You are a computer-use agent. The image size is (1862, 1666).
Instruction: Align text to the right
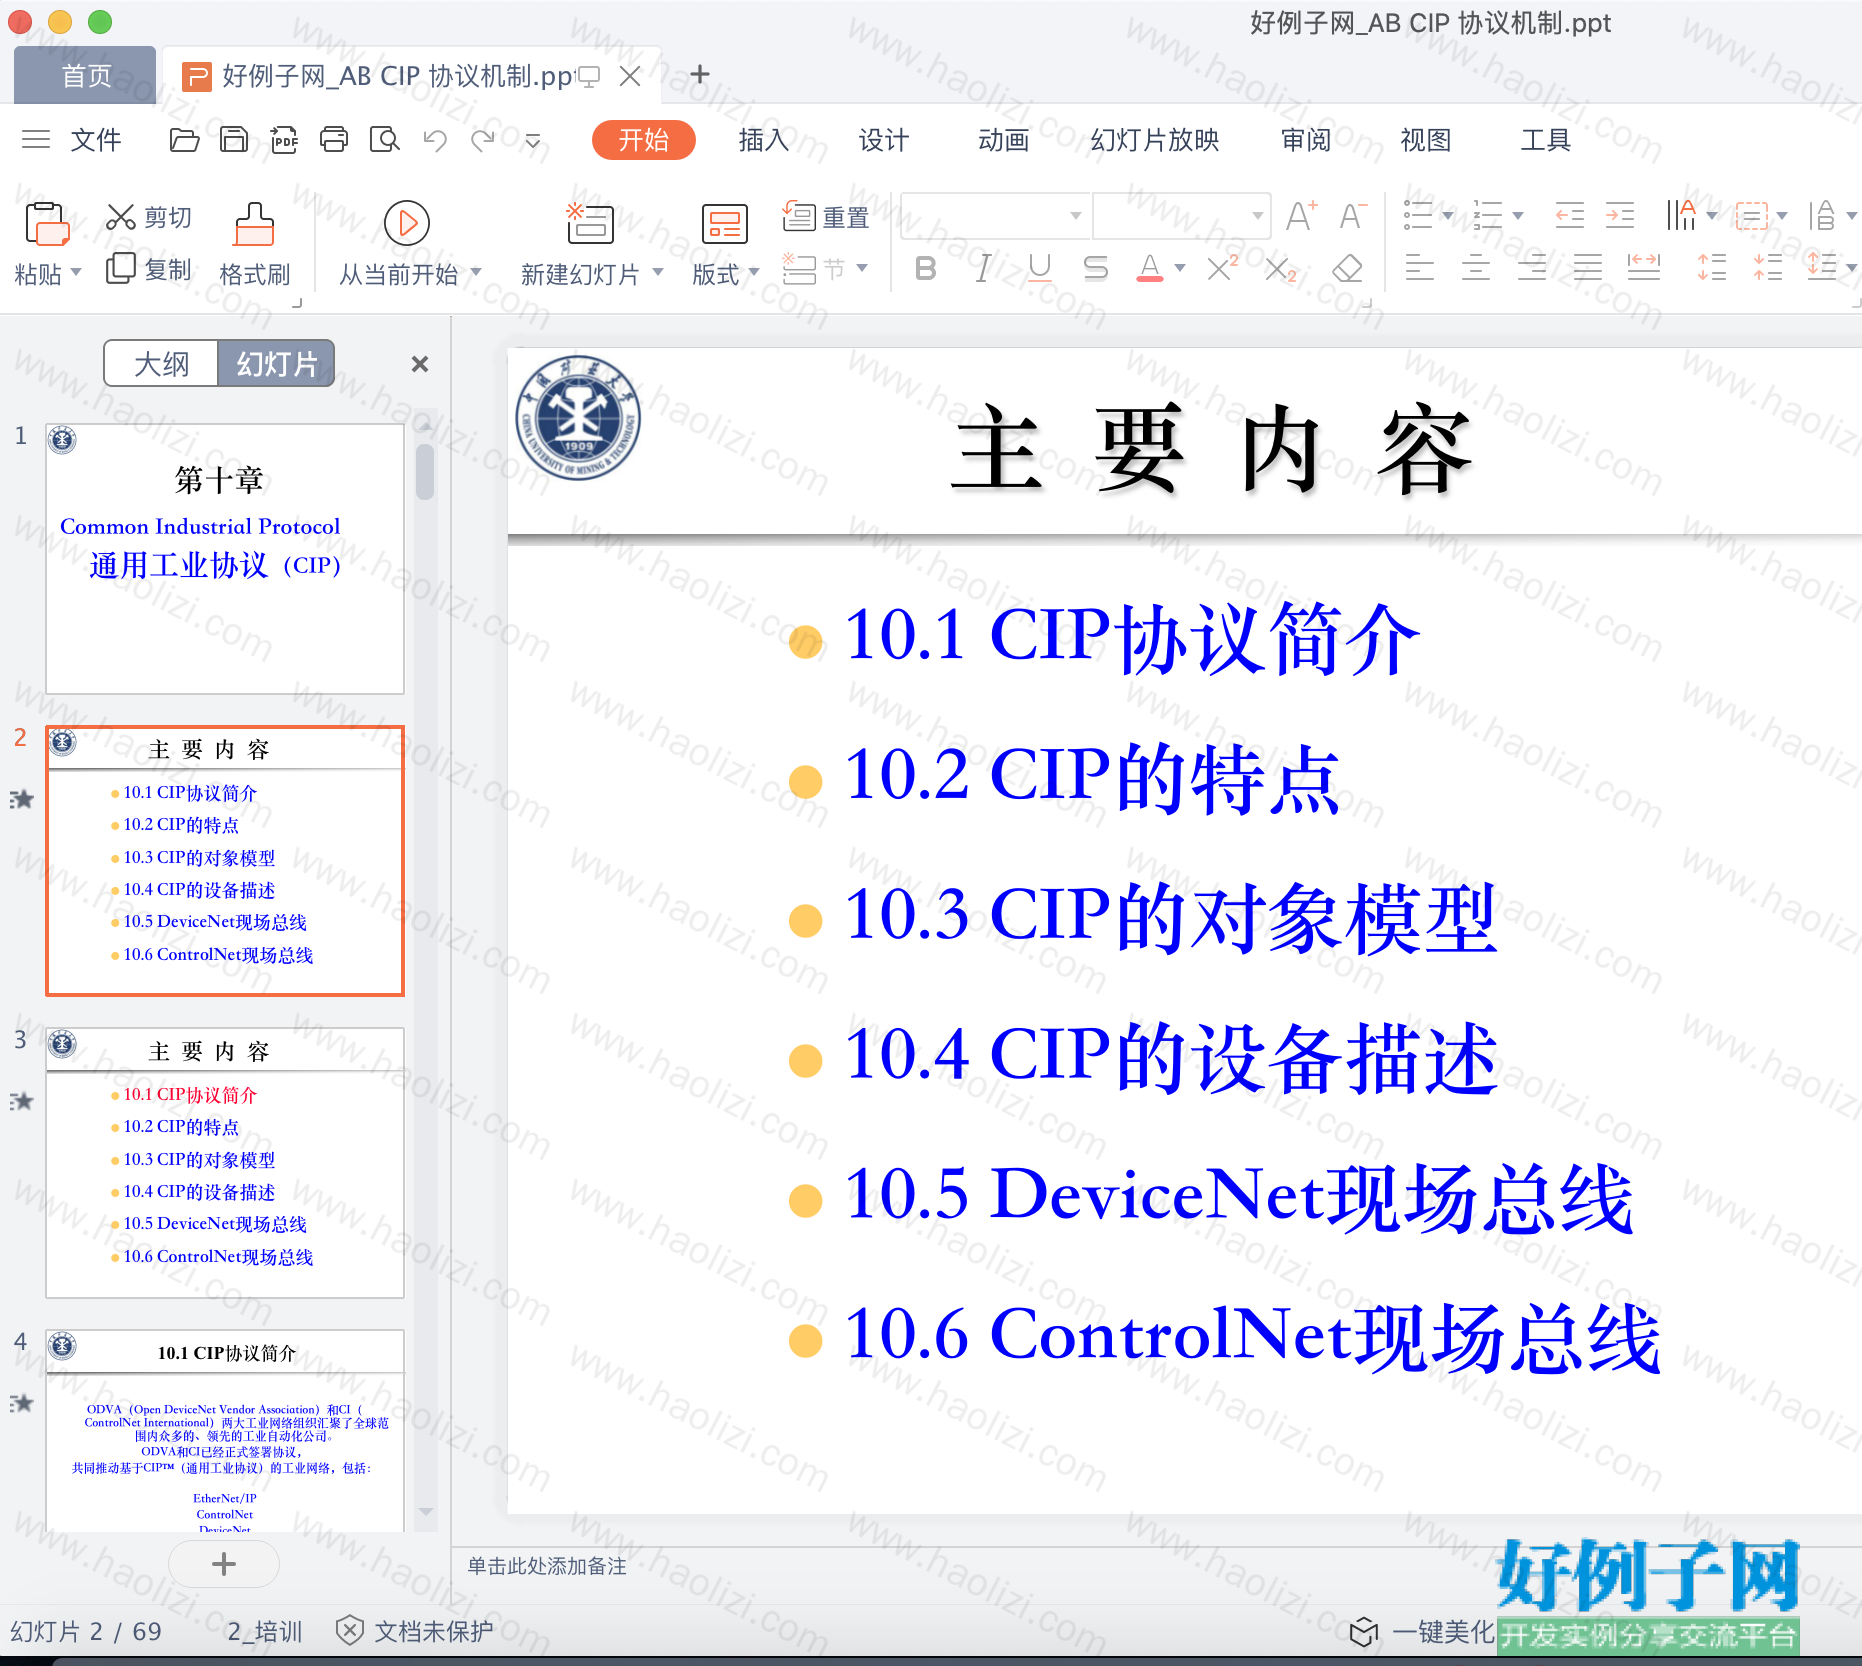point(1531,268)
